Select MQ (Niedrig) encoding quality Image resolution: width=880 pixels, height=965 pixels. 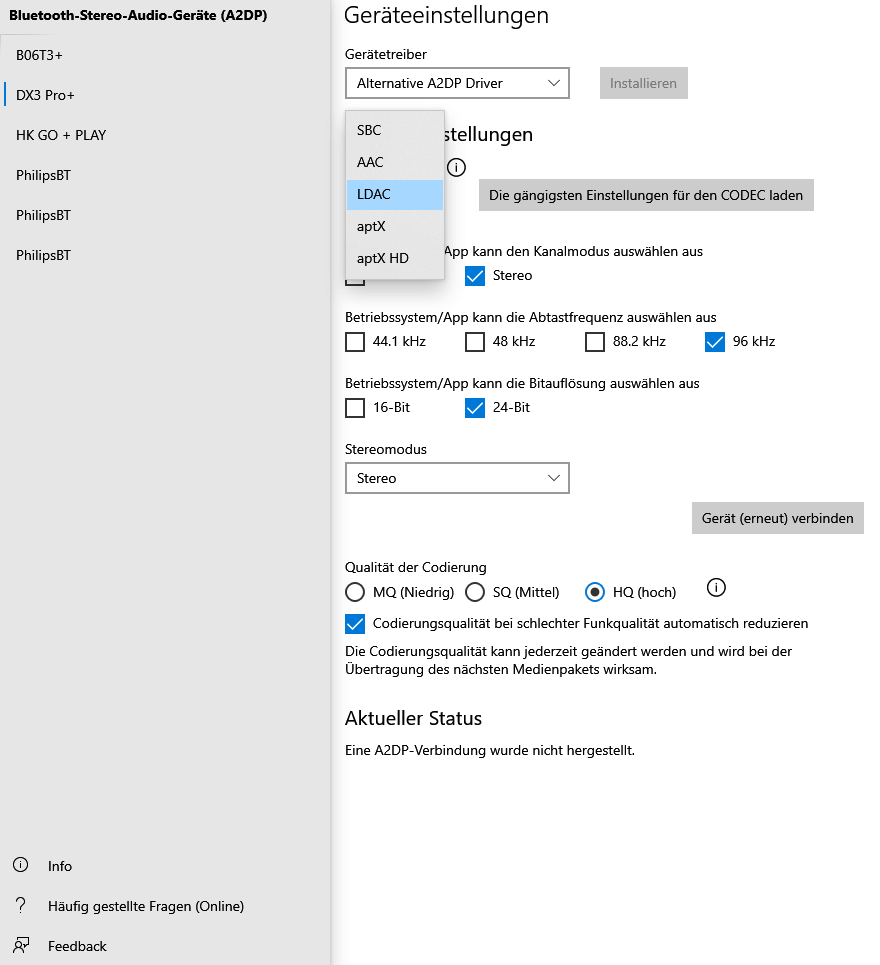[x=355, y=592]
